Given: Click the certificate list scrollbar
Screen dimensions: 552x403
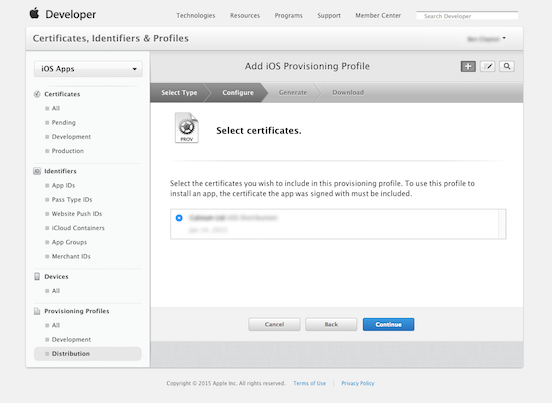Looking at the screenshot, I should (502, 224).
